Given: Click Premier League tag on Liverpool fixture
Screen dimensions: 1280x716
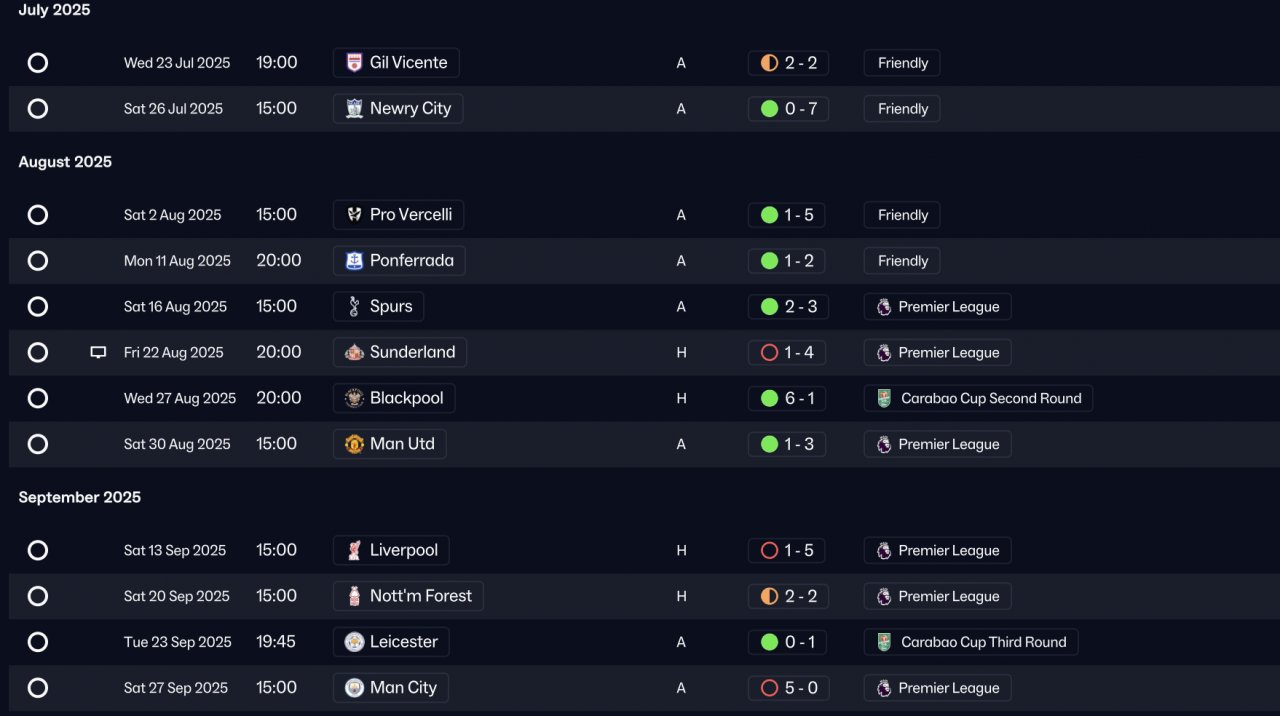Looking at the screenshot, I should (937, 550).
